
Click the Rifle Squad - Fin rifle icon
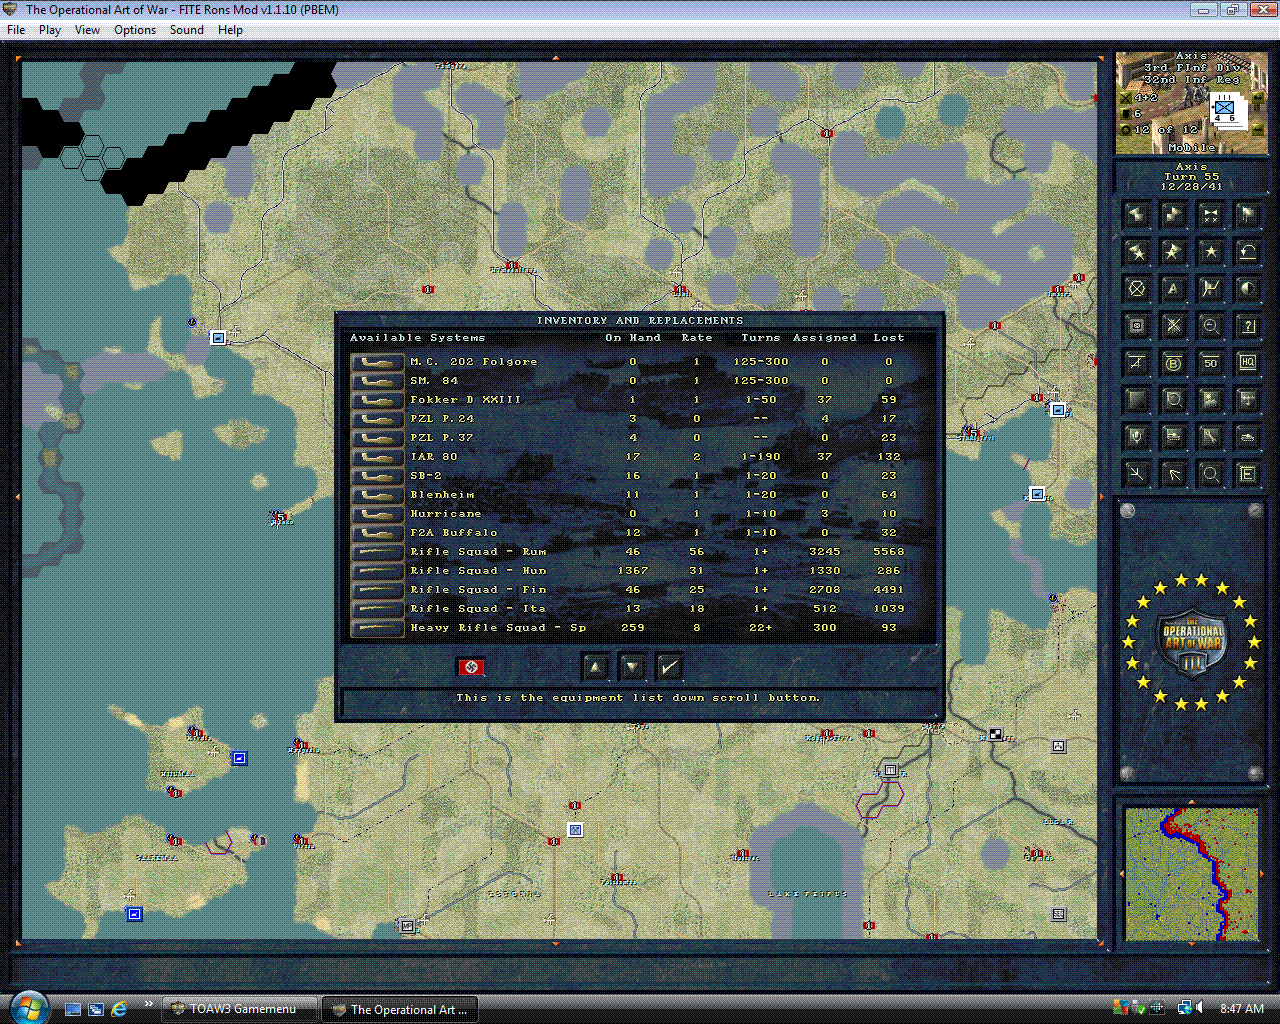coord(377,590)
